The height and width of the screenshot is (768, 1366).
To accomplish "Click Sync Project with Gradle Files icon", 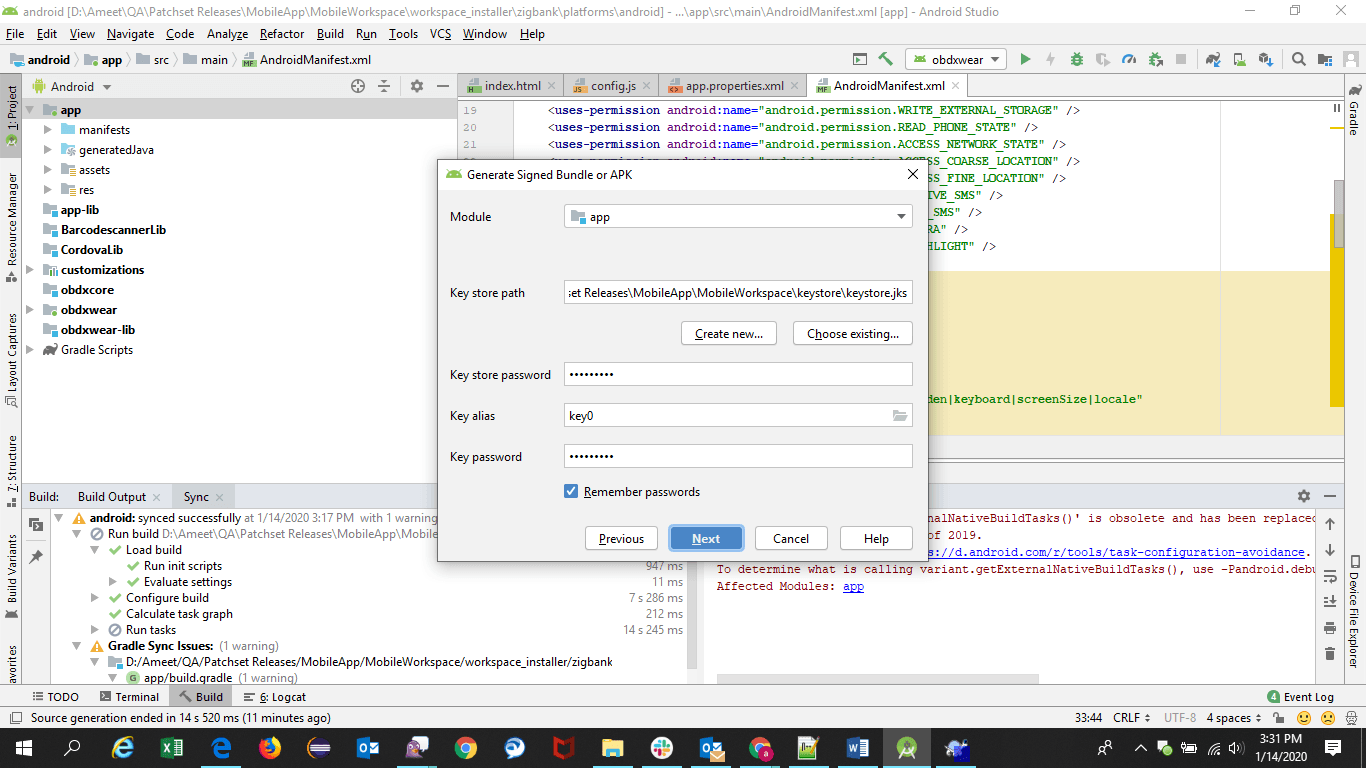I will pos(1213,60).
